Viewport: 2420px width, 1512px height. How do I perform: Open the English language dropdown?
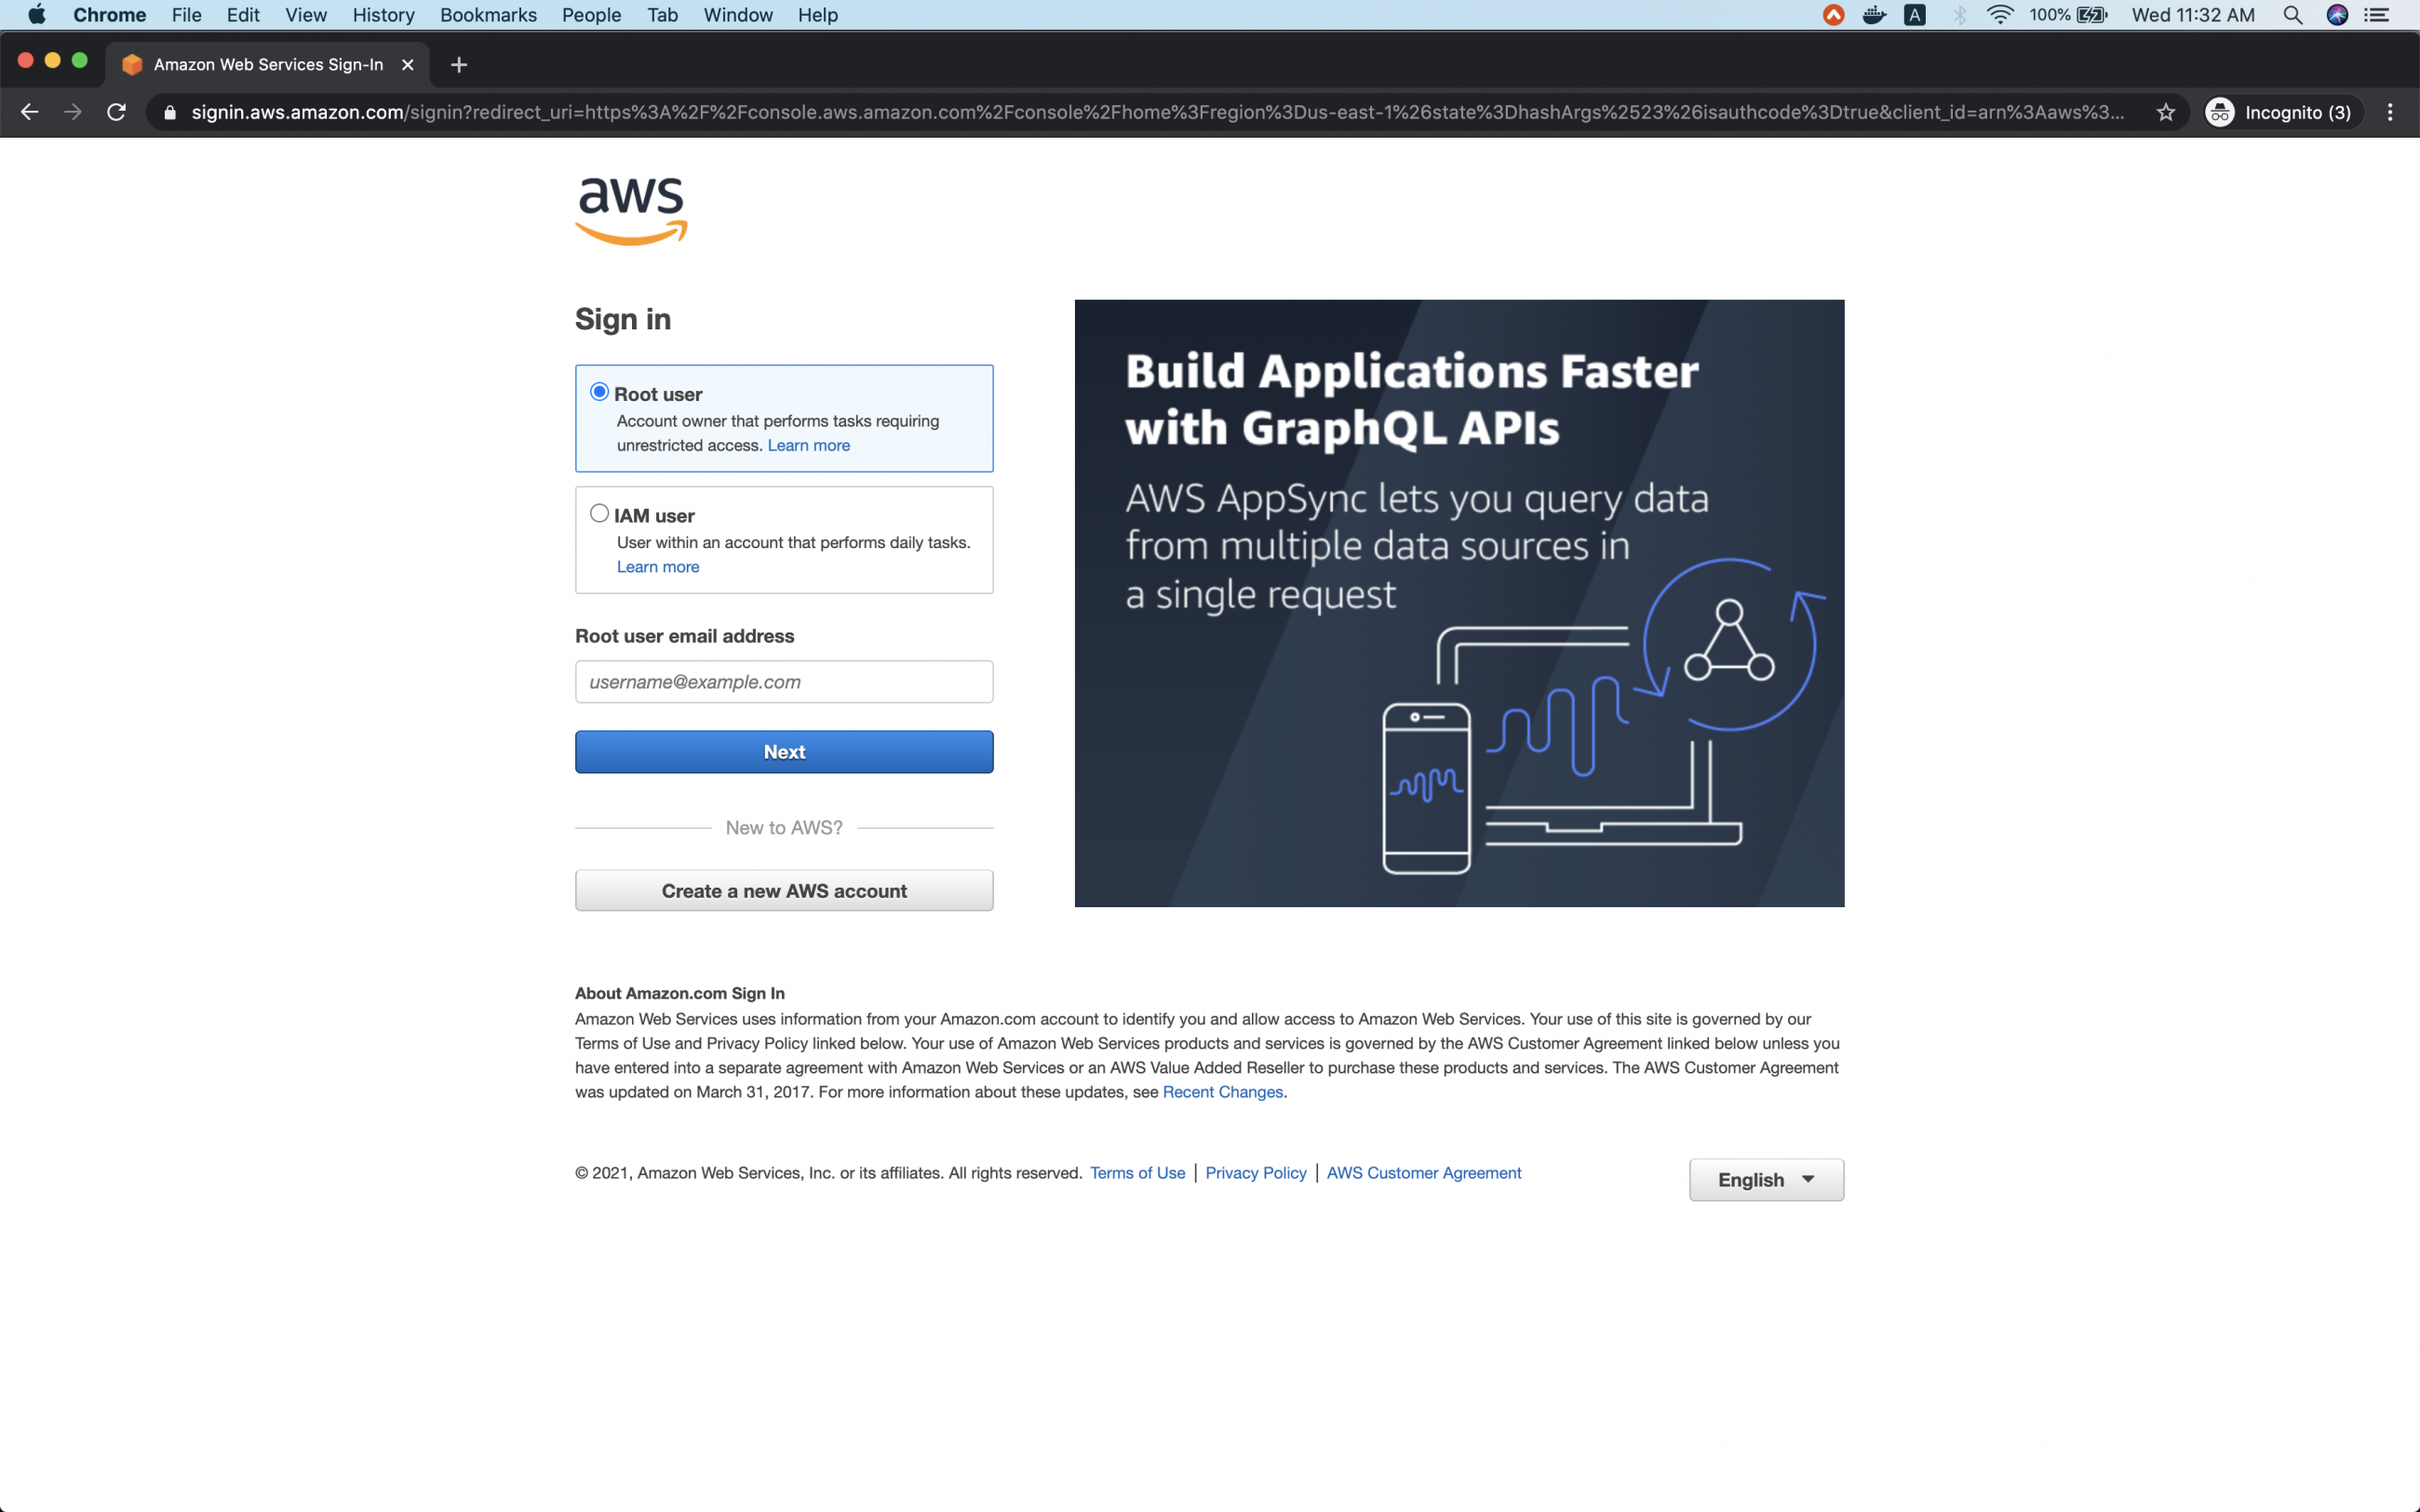(1765, 1180)
